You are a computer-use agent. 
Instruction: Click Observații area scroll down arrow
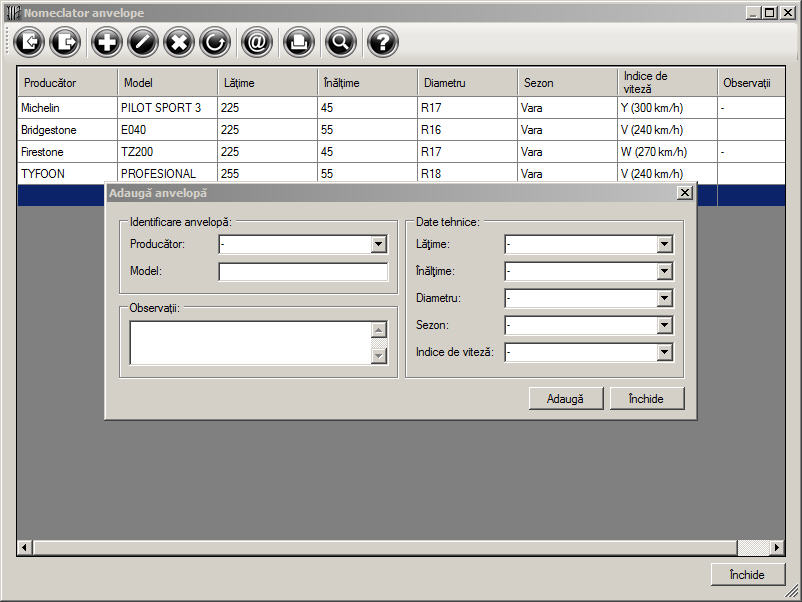pyautogui.click(x=378, y=355)
